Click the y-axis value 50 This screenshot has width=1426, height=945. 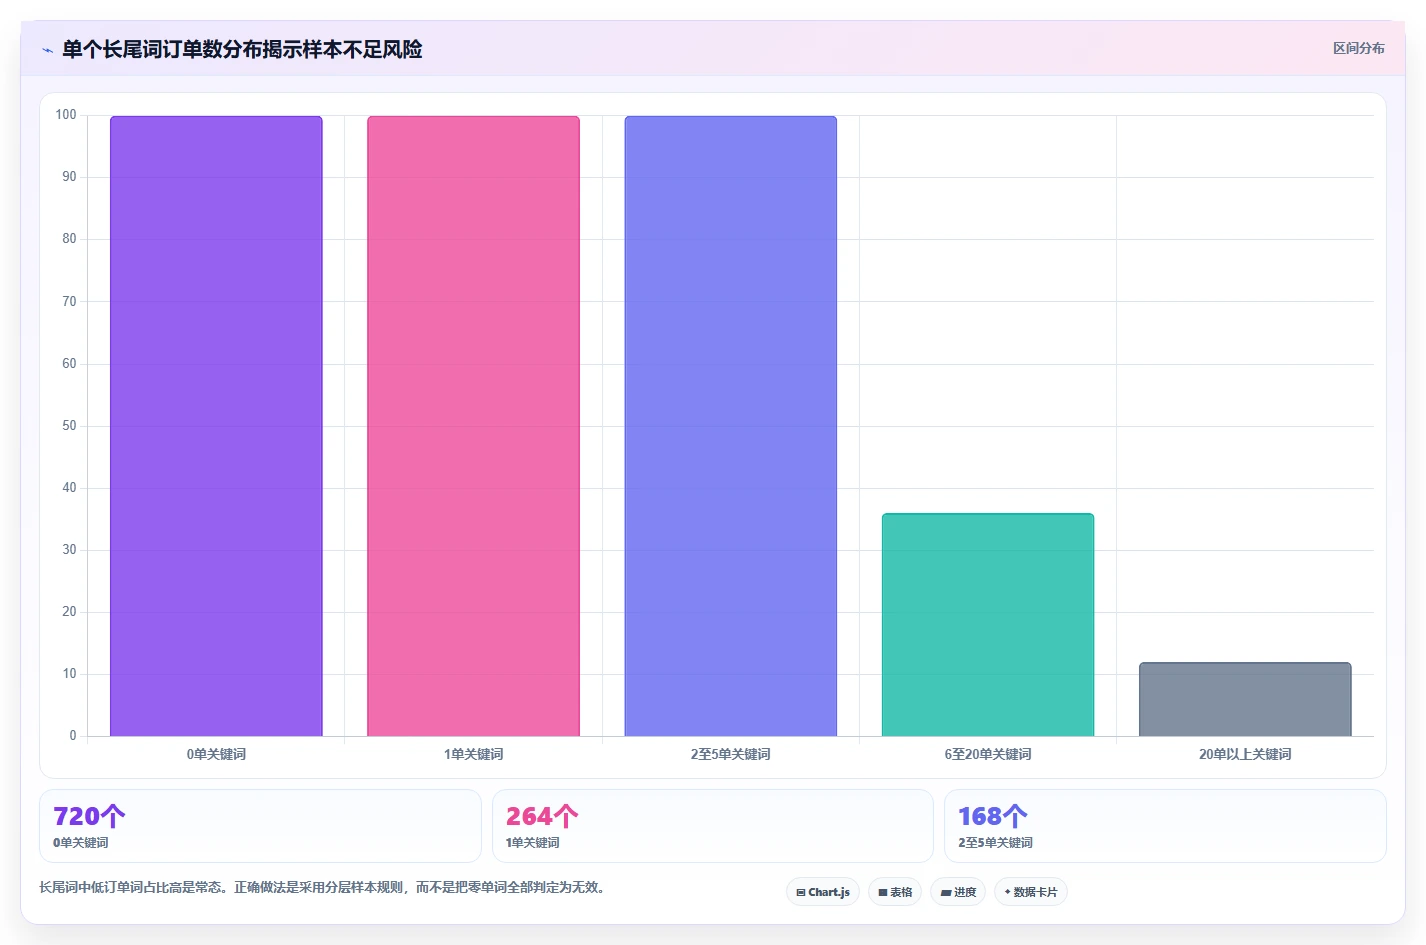tap(69, 426)
